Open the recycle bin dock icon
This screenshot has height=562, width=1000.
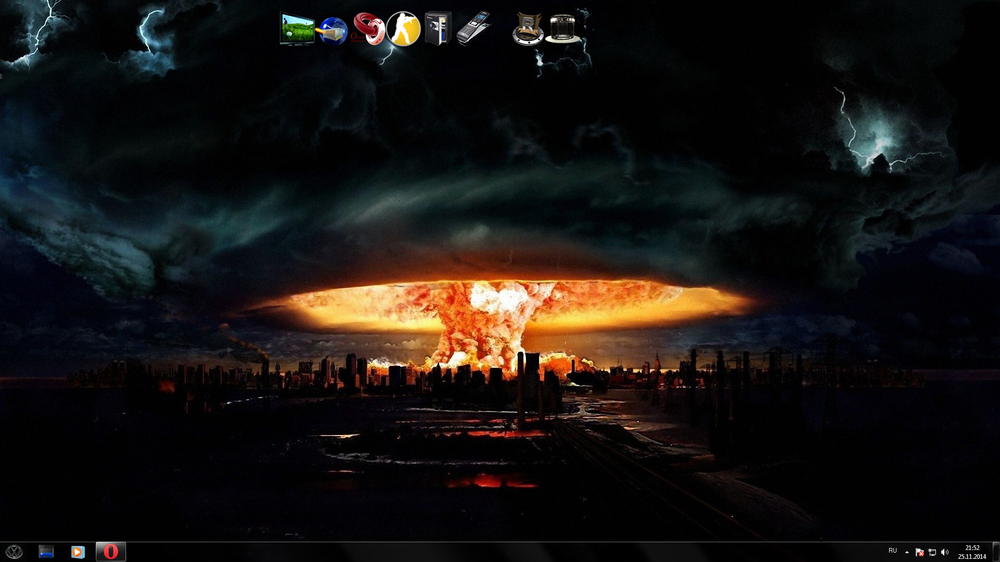click(565, 28)
